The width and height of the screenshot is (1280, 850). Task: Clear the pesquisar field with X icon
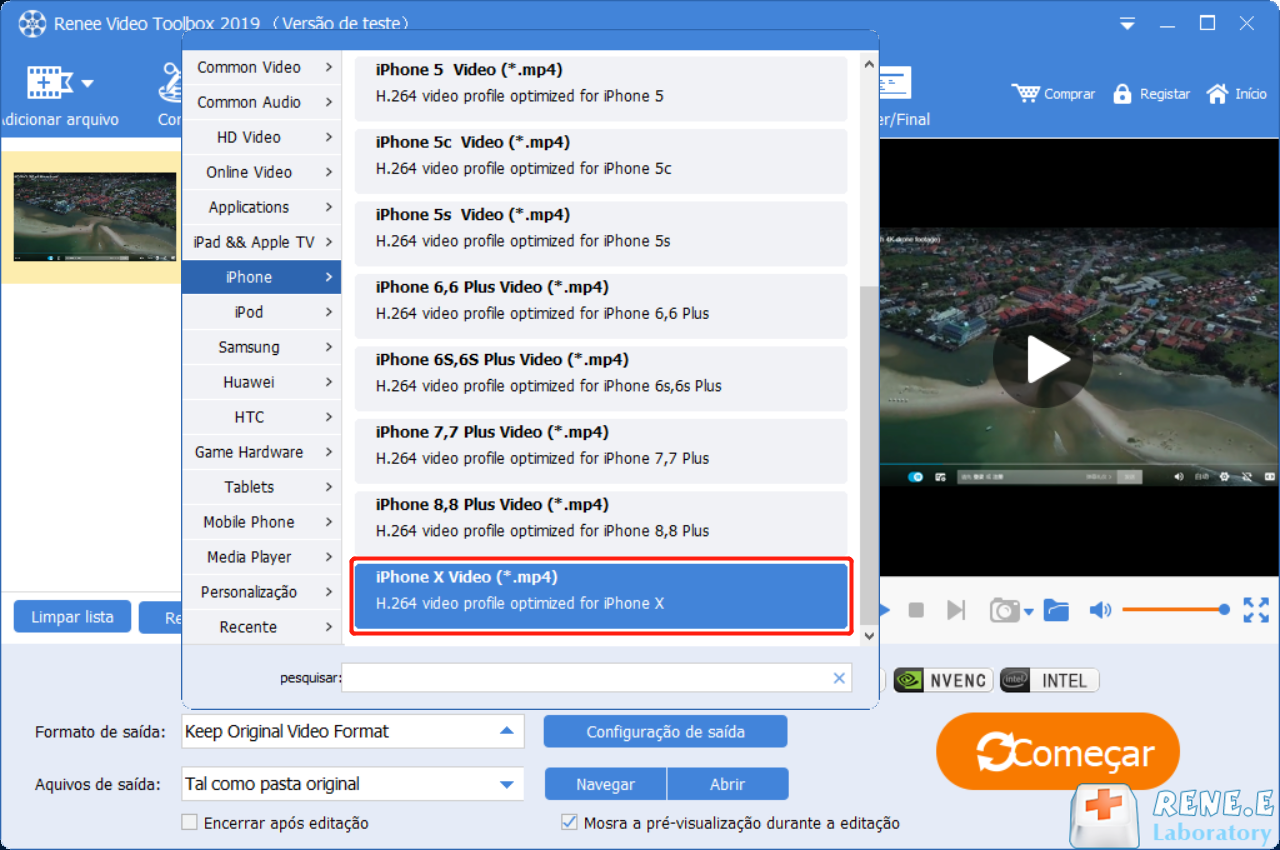[839, 678]
